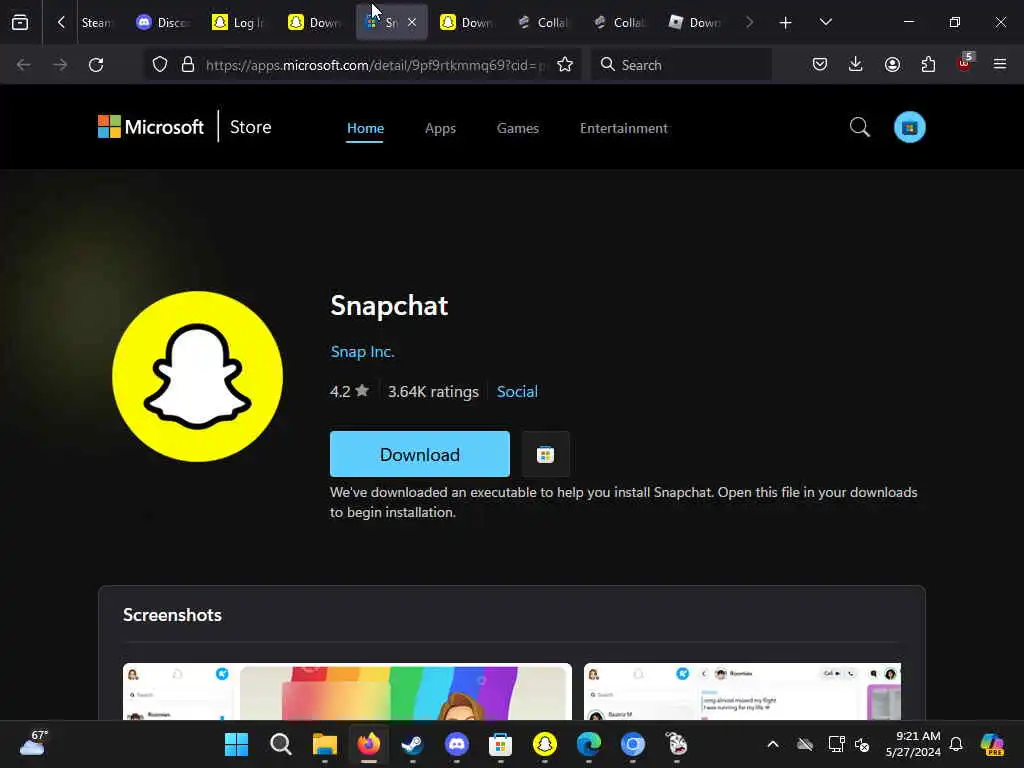Select the Entertainment navigation item
This screenshot has height=768, width=1024.
(624, 128)
